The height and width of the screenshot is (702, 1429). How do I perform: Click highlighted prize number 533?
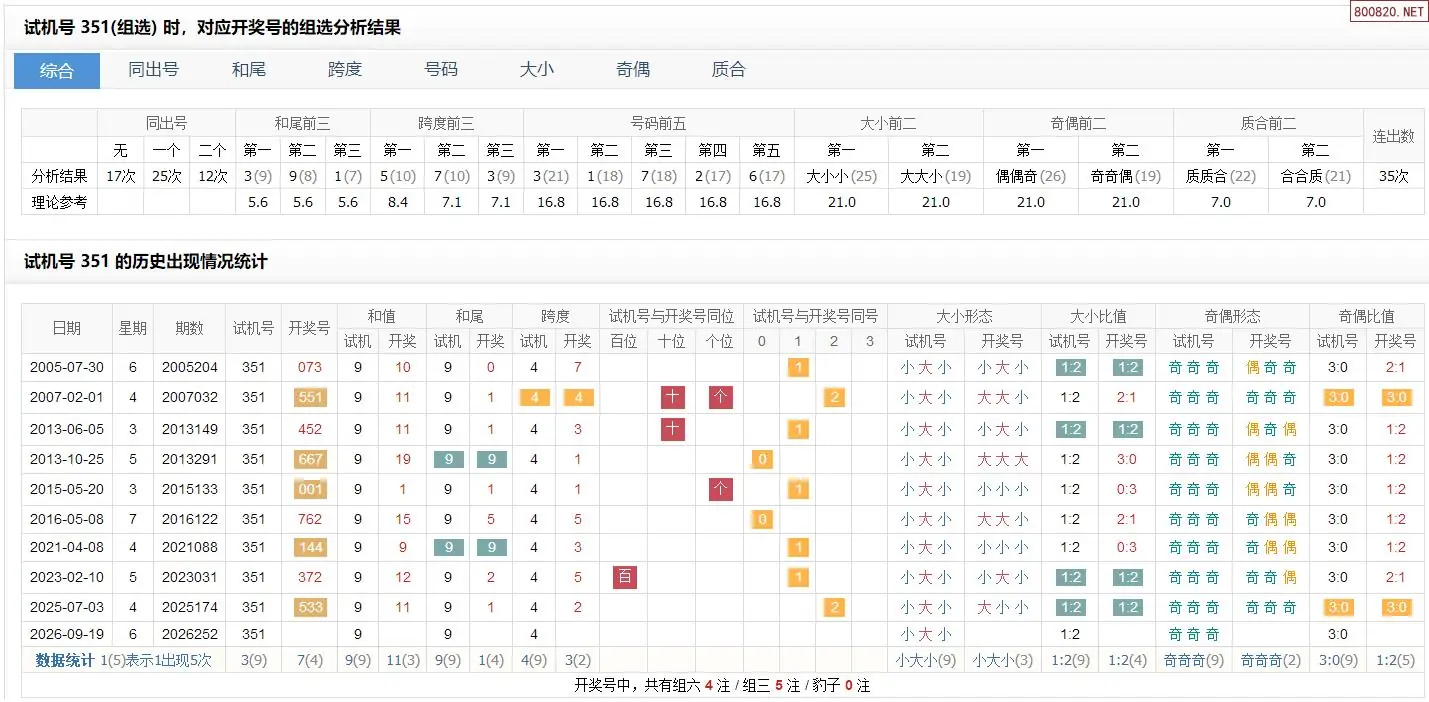pos(310,607)
